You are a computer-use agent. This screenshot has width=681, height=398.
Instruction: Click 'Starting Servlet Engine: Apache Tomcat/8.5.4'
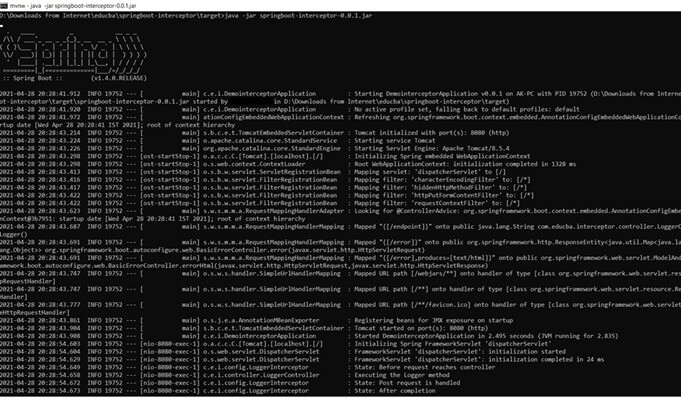coord(432,149)
